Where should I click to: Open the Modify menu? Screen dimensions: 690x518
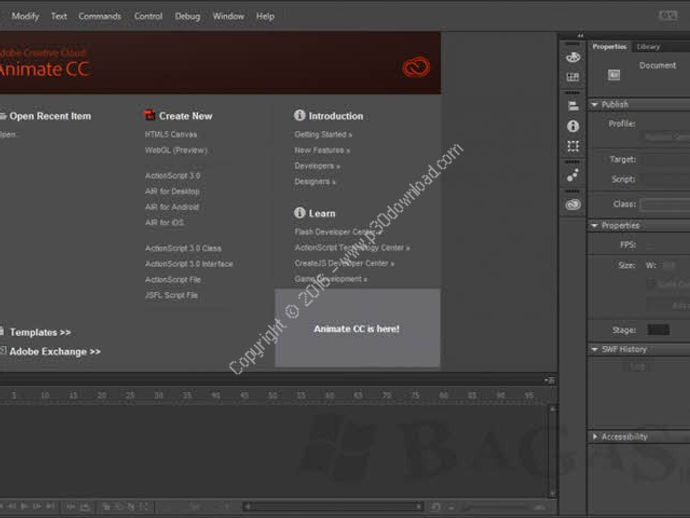(x=25, y=16)
